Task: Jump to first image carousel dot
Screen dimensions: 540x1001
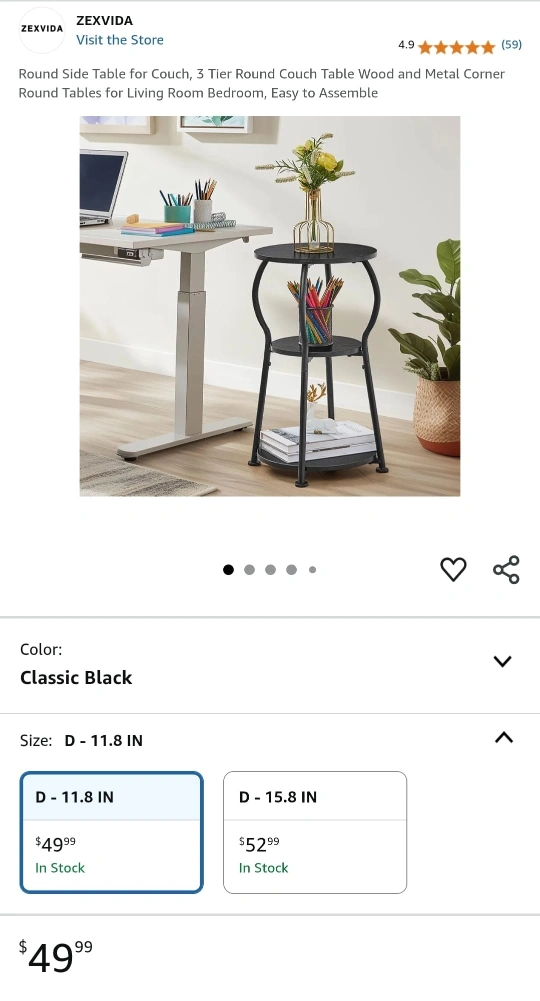Action: coord(229,569)
